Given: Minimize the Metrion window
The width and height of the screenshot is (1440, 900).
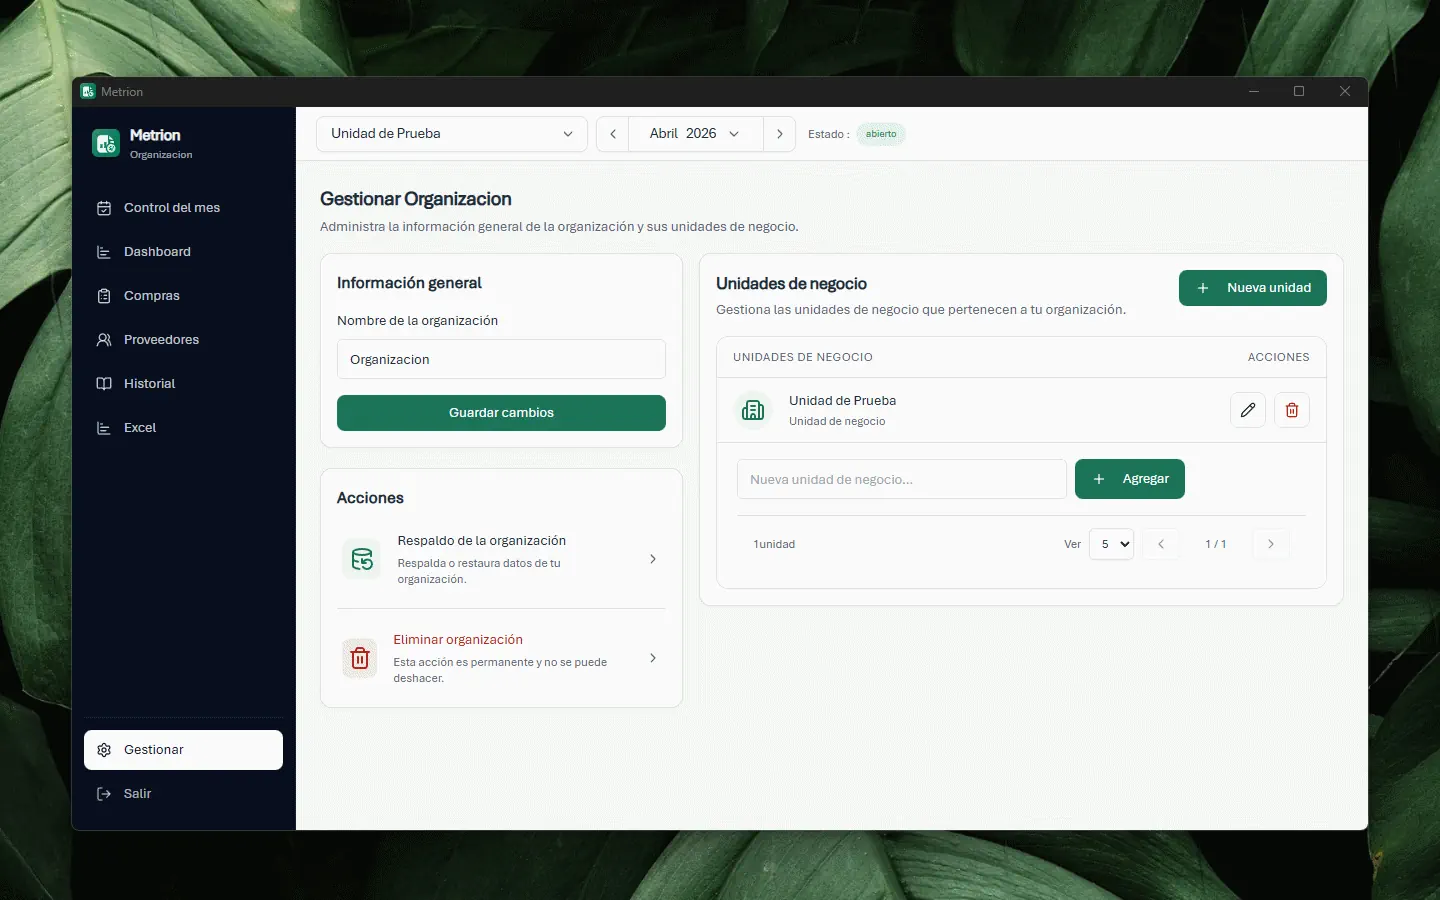Looking at the screenshot, I should click(1254, 91).
